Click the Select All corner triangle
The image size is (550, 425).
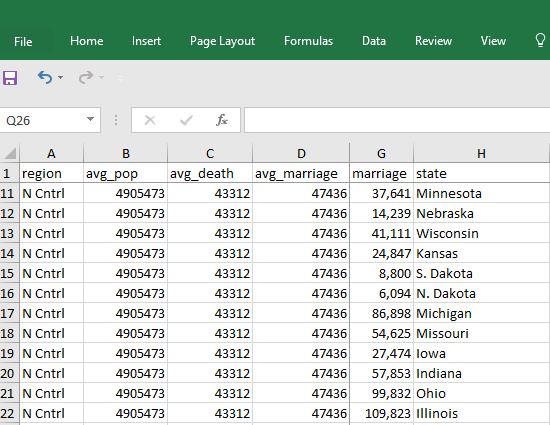10,153
